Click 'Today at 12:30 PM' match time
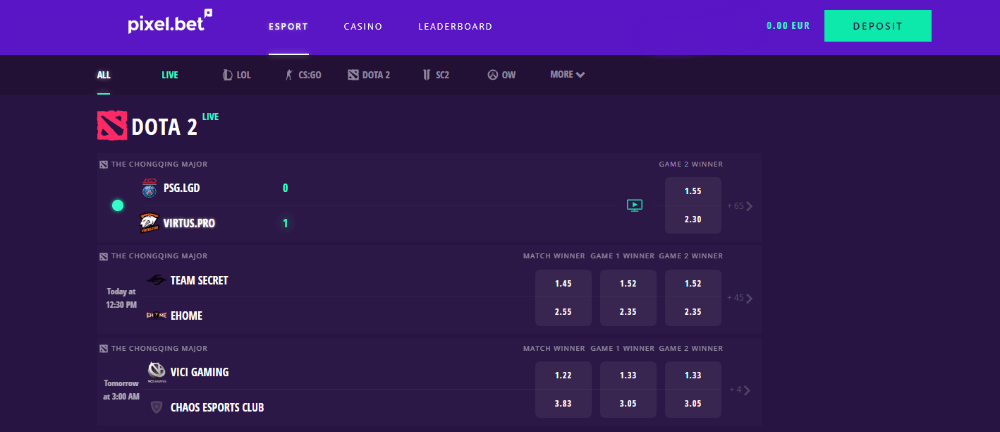 (x=121, y=298)
